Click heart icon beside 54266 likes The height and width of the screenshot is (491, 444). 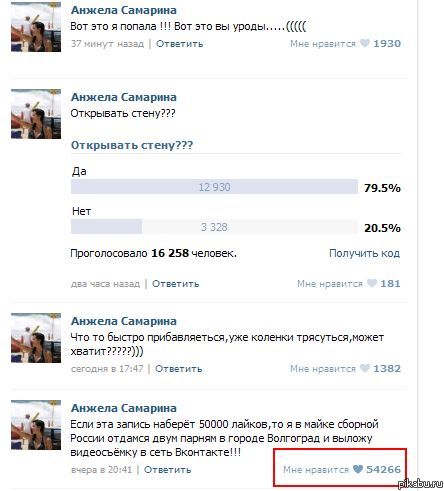tap(358, 469)
